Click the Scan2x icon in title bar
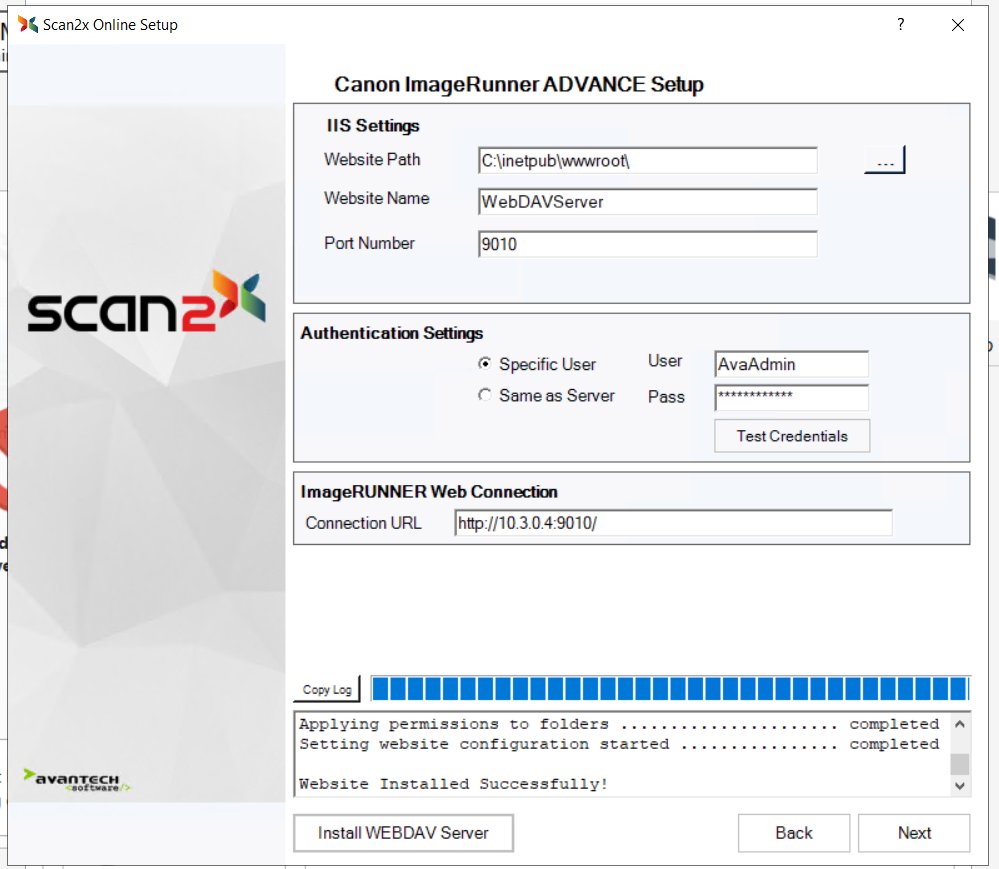Screen dimensions: 999x869 [28, 24]
